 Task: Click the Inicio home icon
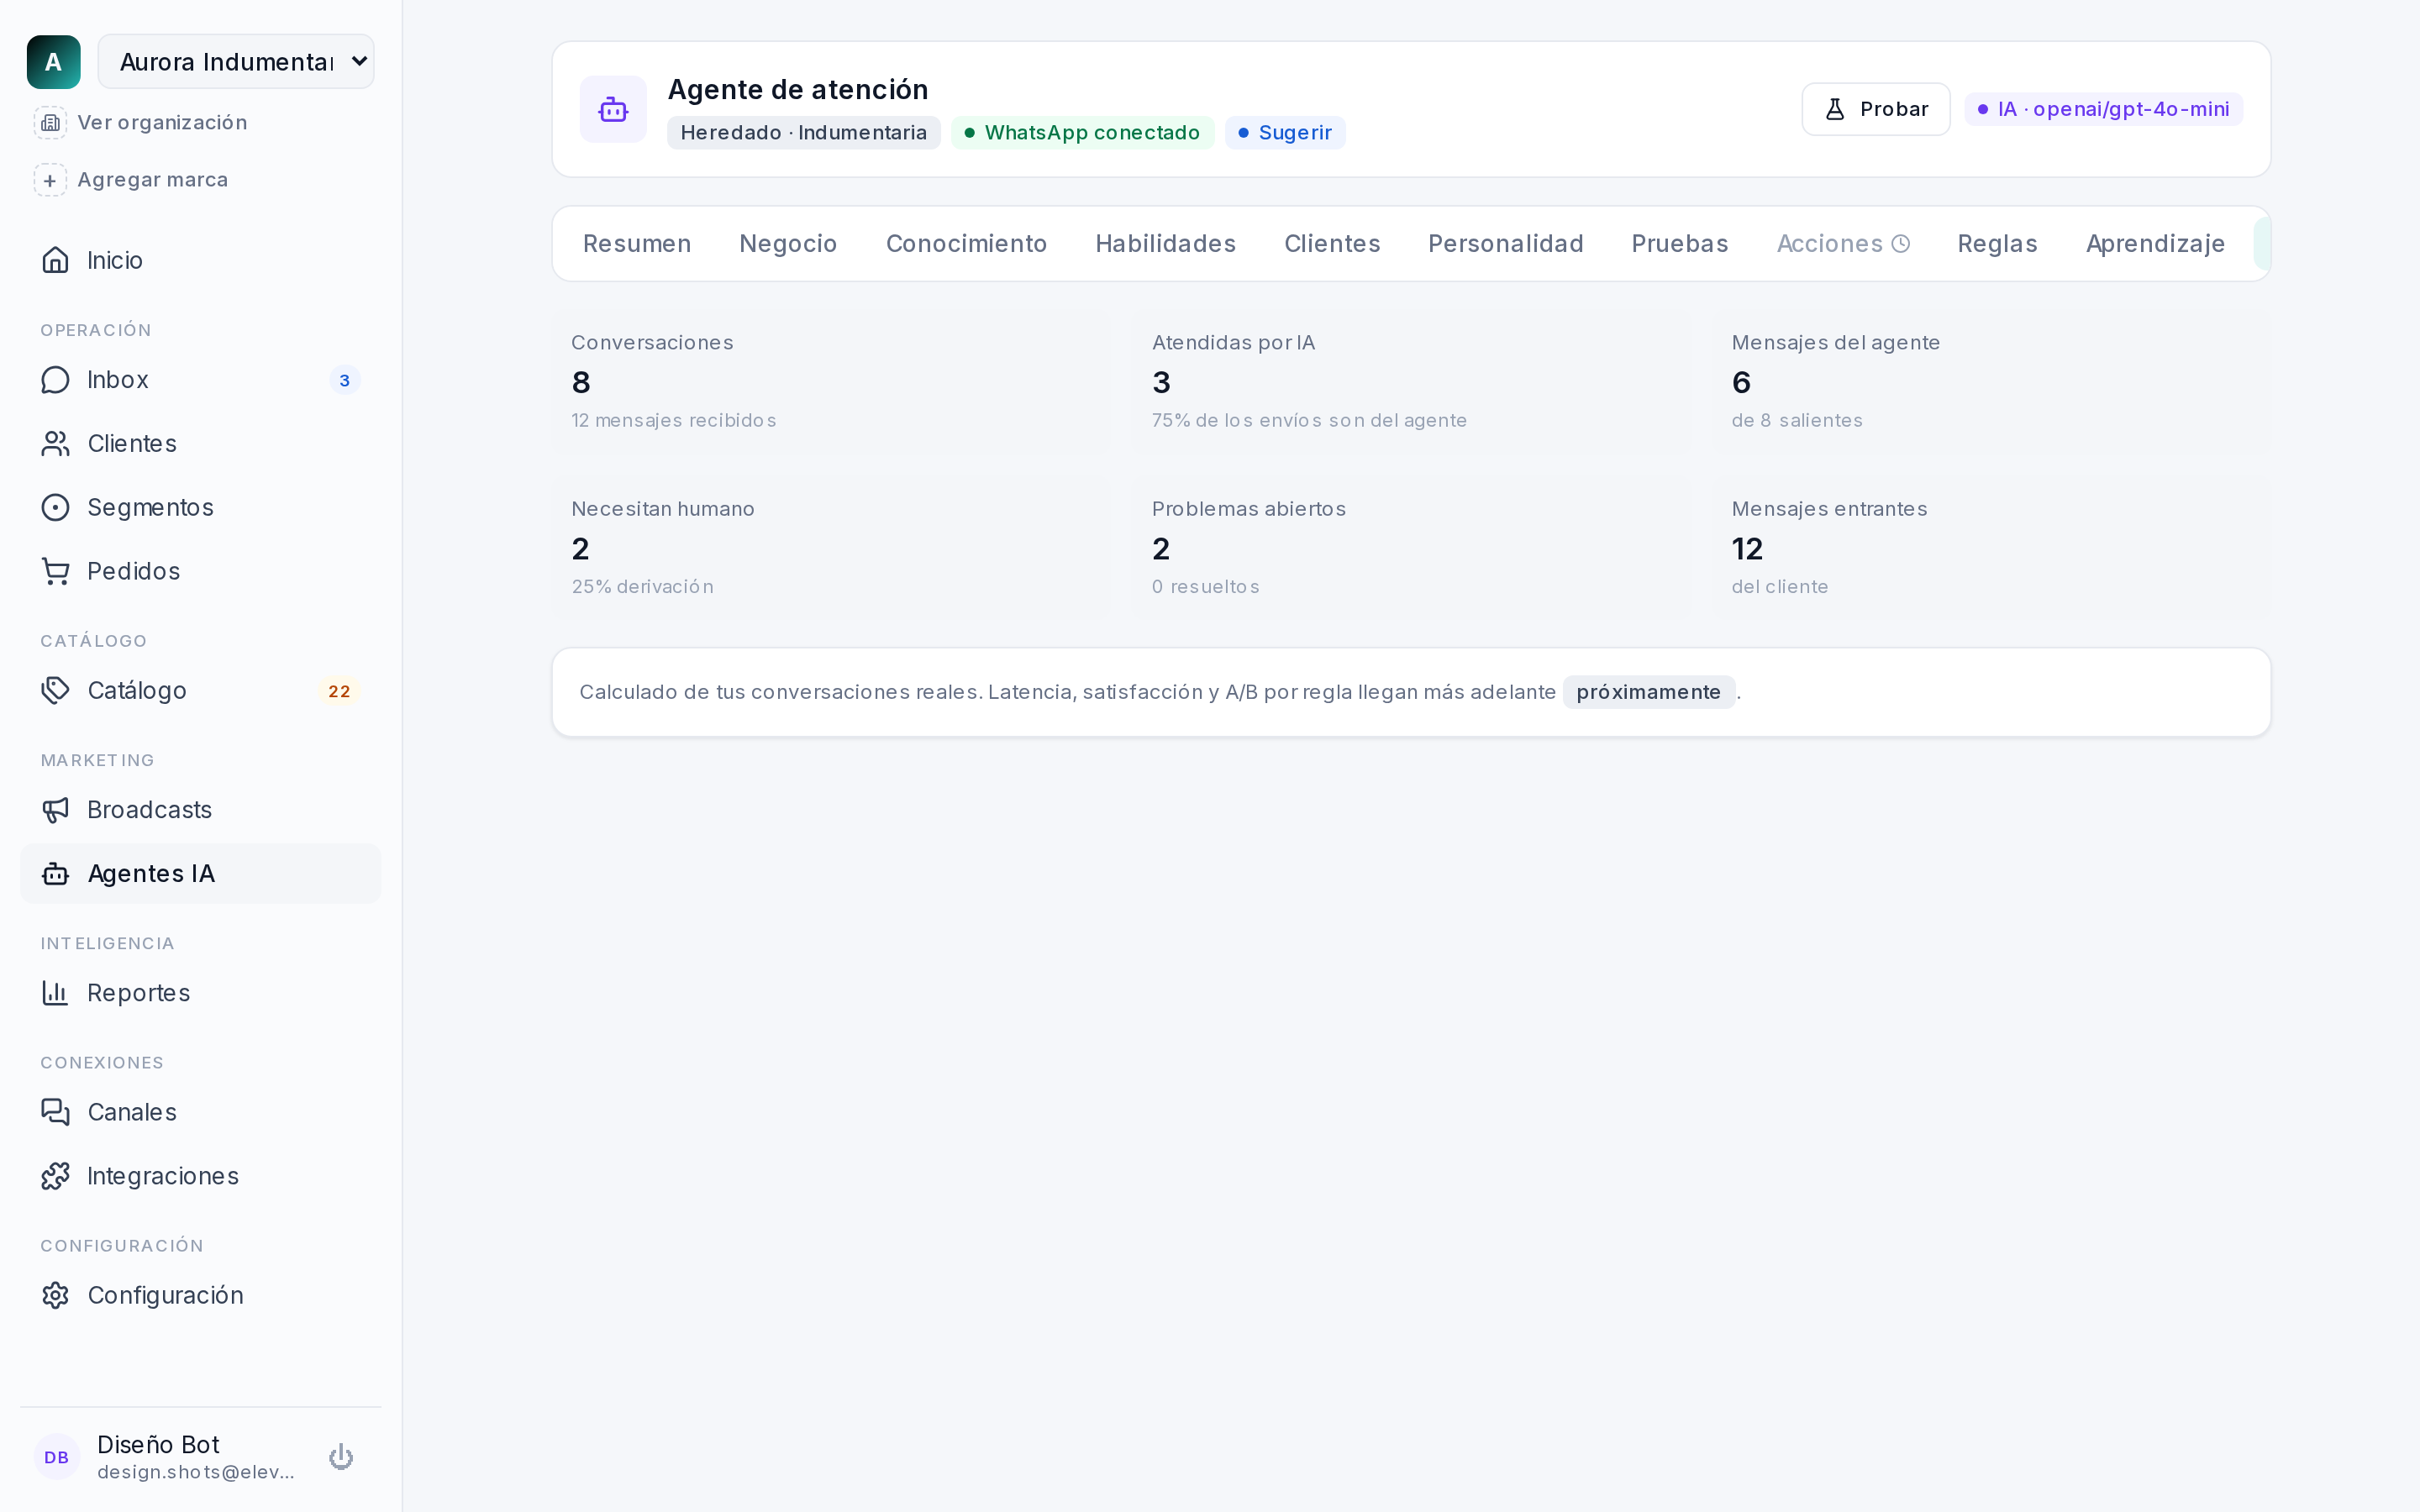click(x=56, y=260)
